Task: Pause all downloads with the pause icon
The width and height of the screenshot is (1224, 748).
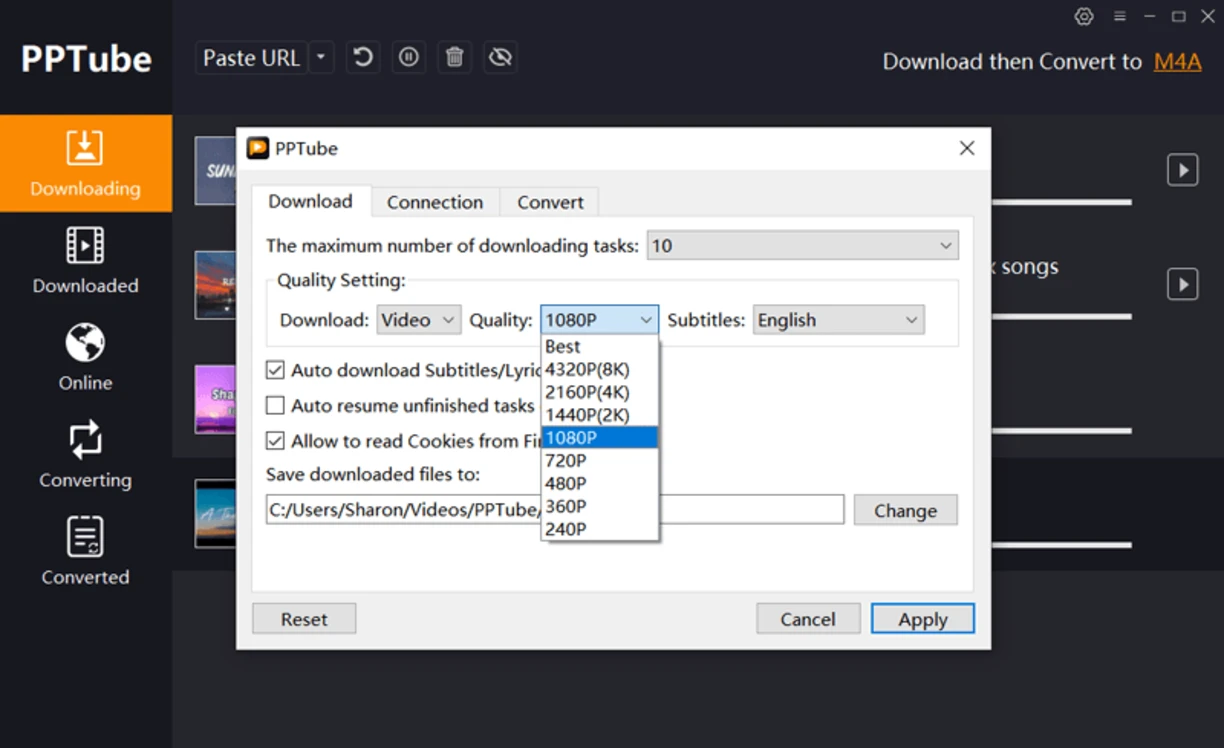Action: [408, 58]
